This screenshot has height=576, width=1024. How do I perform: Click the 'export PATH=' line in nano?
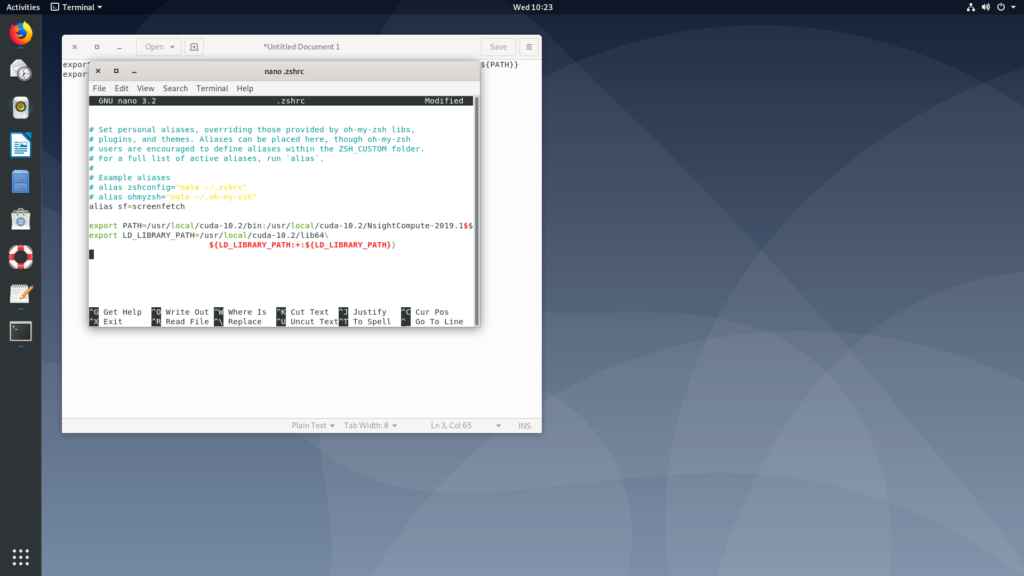click(281, 226)
